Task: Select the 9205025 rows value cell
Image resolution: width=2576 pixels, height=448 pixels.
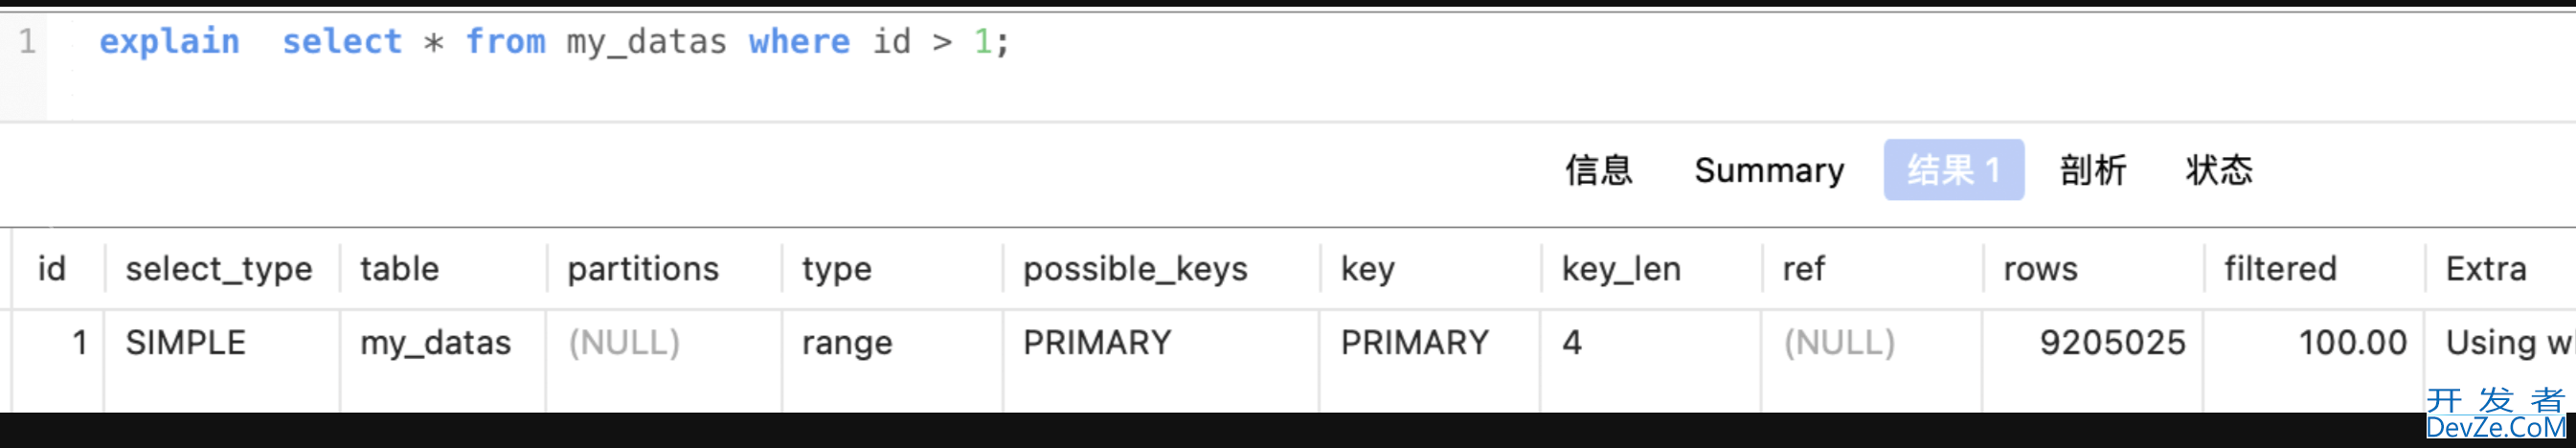Action: [2112, 343]
